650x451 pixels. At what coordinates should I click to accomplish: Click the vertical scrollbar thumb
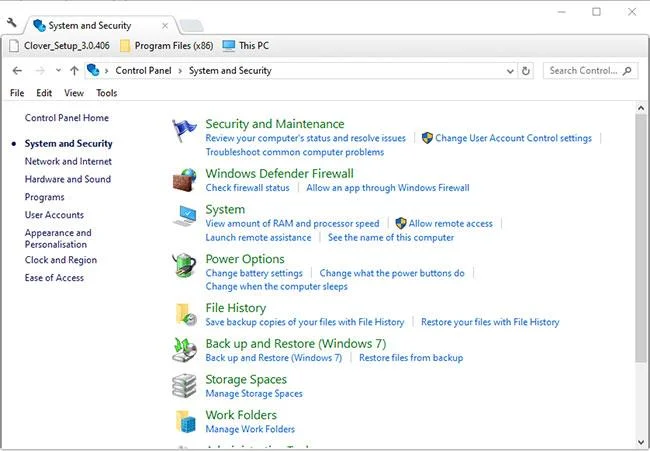click(x=641, y=238)
